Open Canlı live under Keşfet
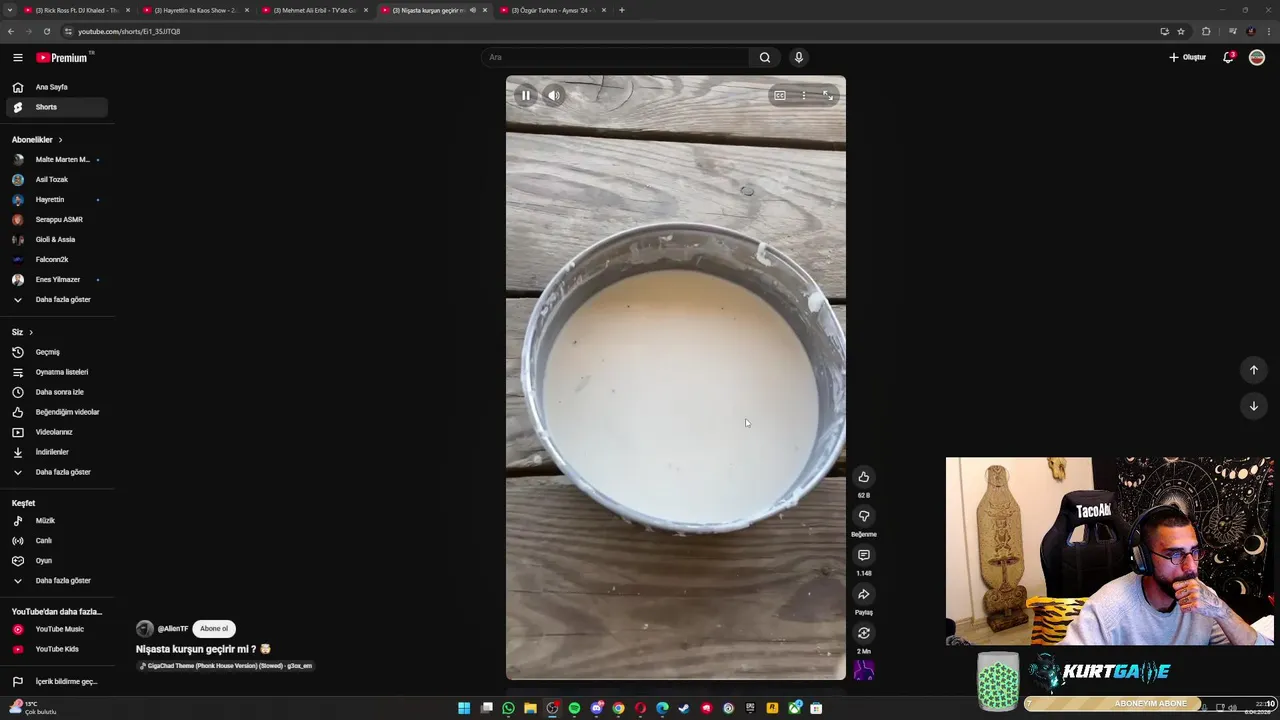This screenshot has height=720, width=1280. pos(57,541)
